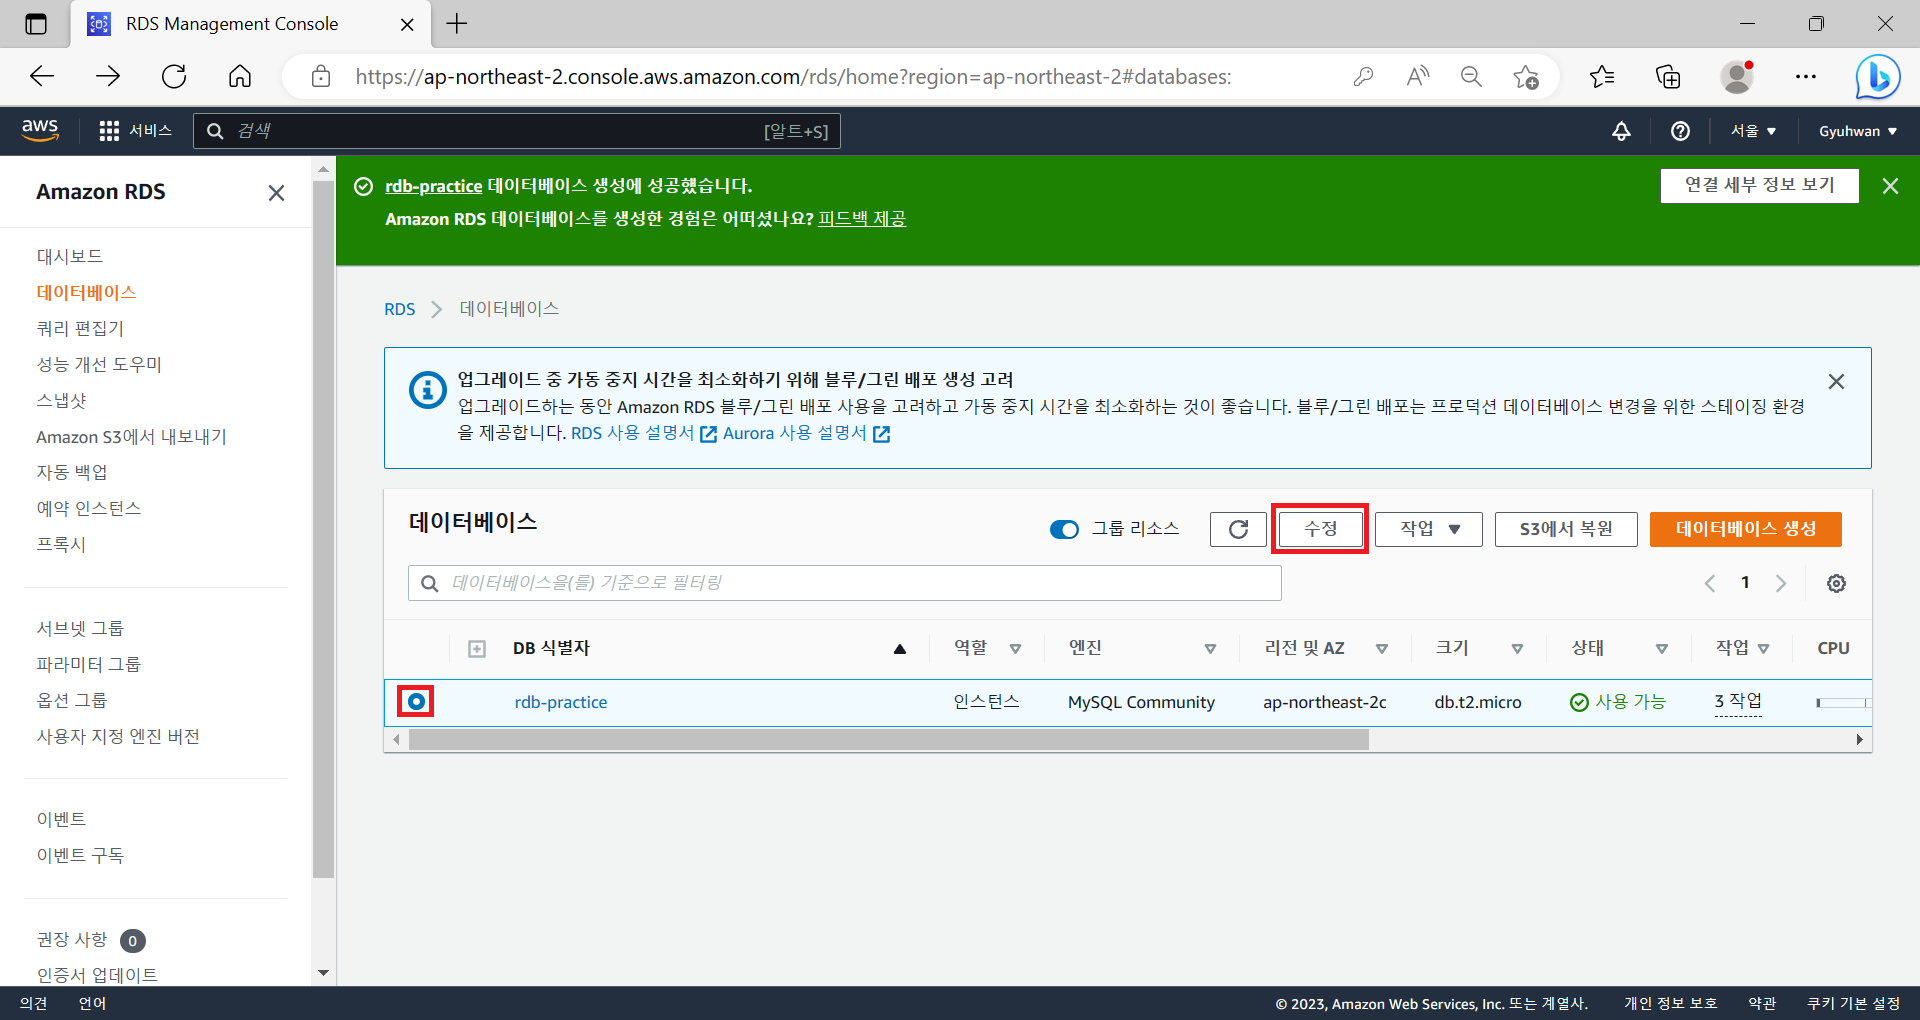Add this page to favorites

tap(1526, 76)
